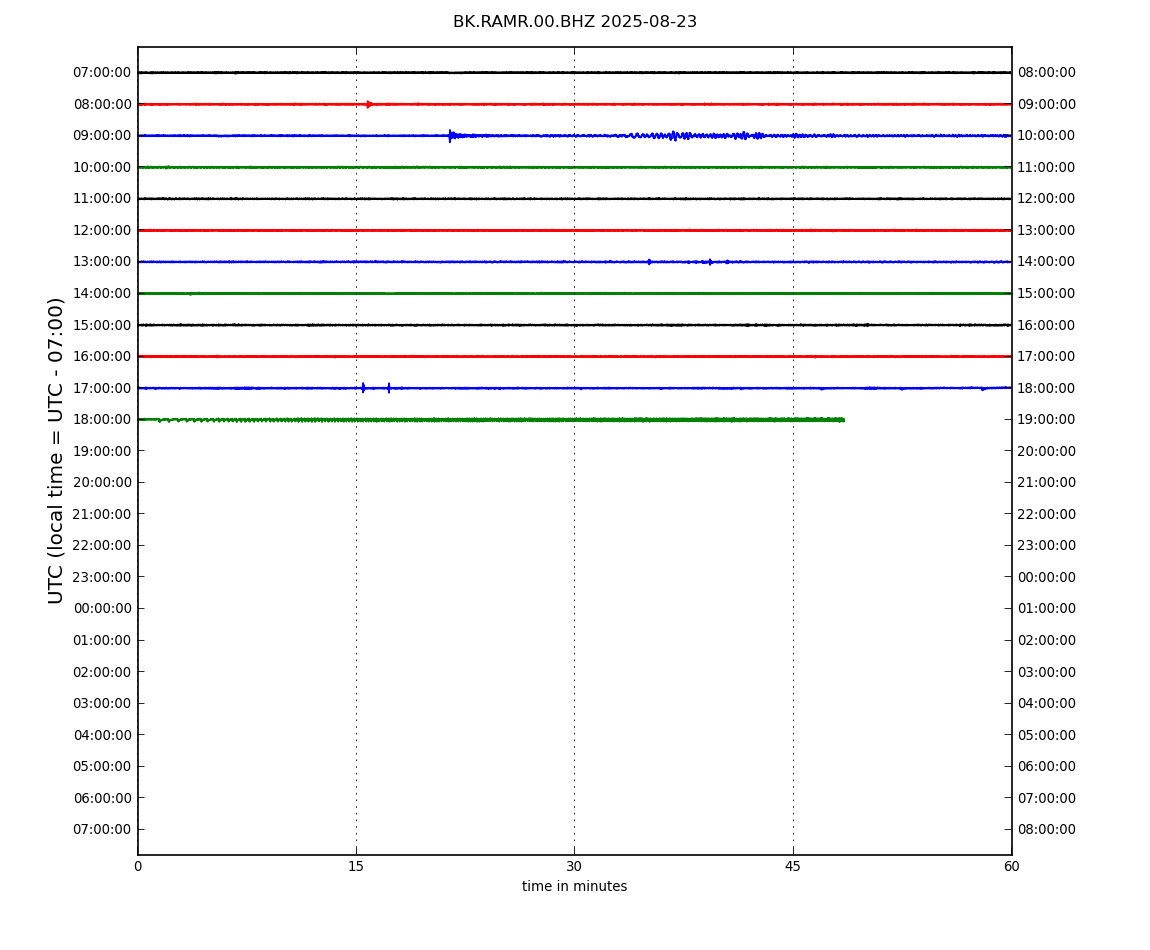The width and height of the screenshot is (1150, 950).
Task: Select the left-axis label 18:00:00
Action: (x=103, y=420)
